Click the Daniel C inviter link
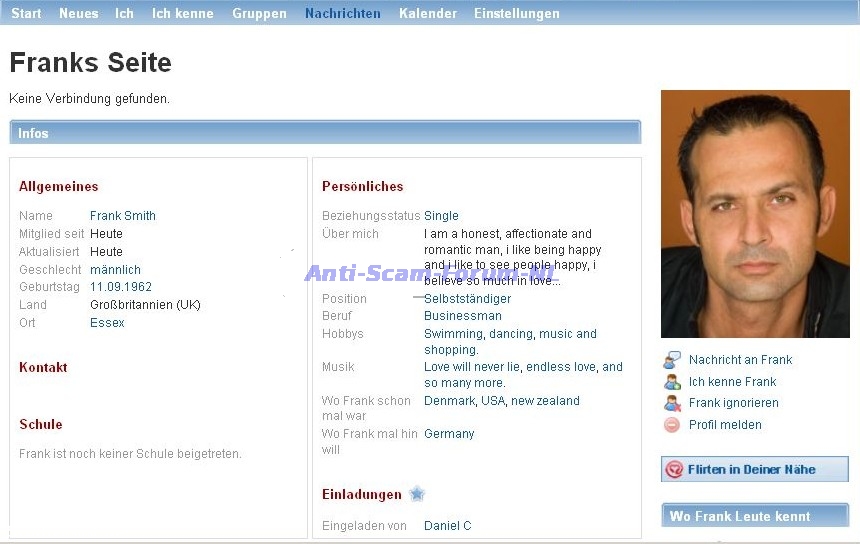860x544 pixels. tap(447, 526)
